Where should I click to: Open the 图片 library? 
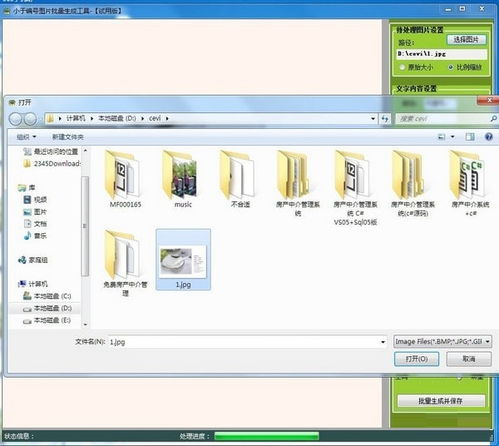click(35, 212)
